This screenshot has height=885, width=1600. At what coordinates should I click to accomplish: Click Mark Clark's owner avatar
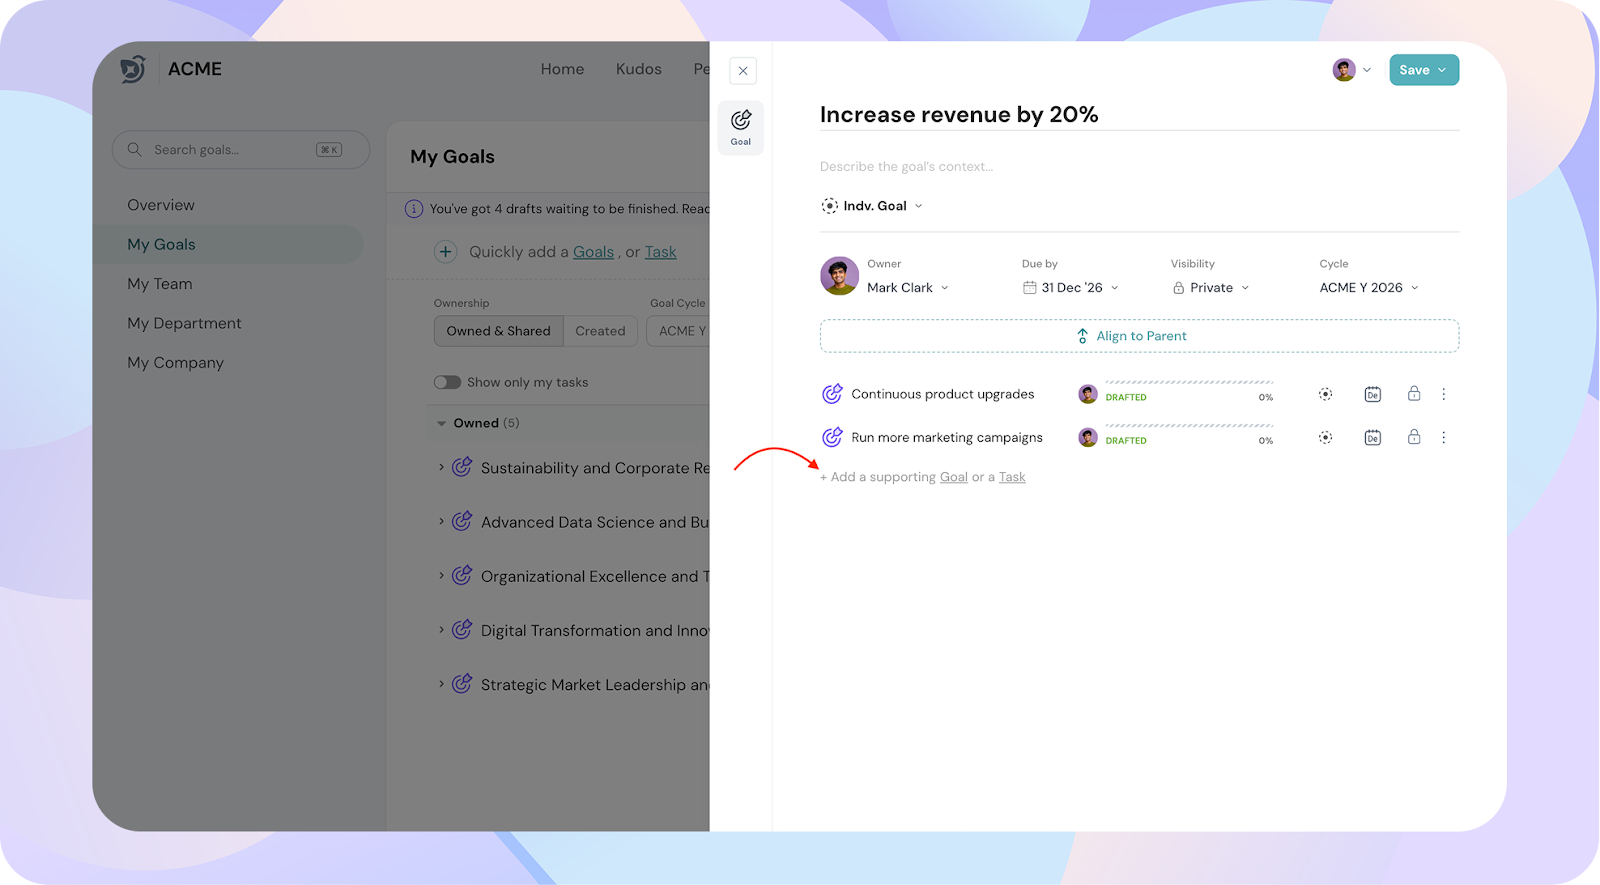click(839, 276)
